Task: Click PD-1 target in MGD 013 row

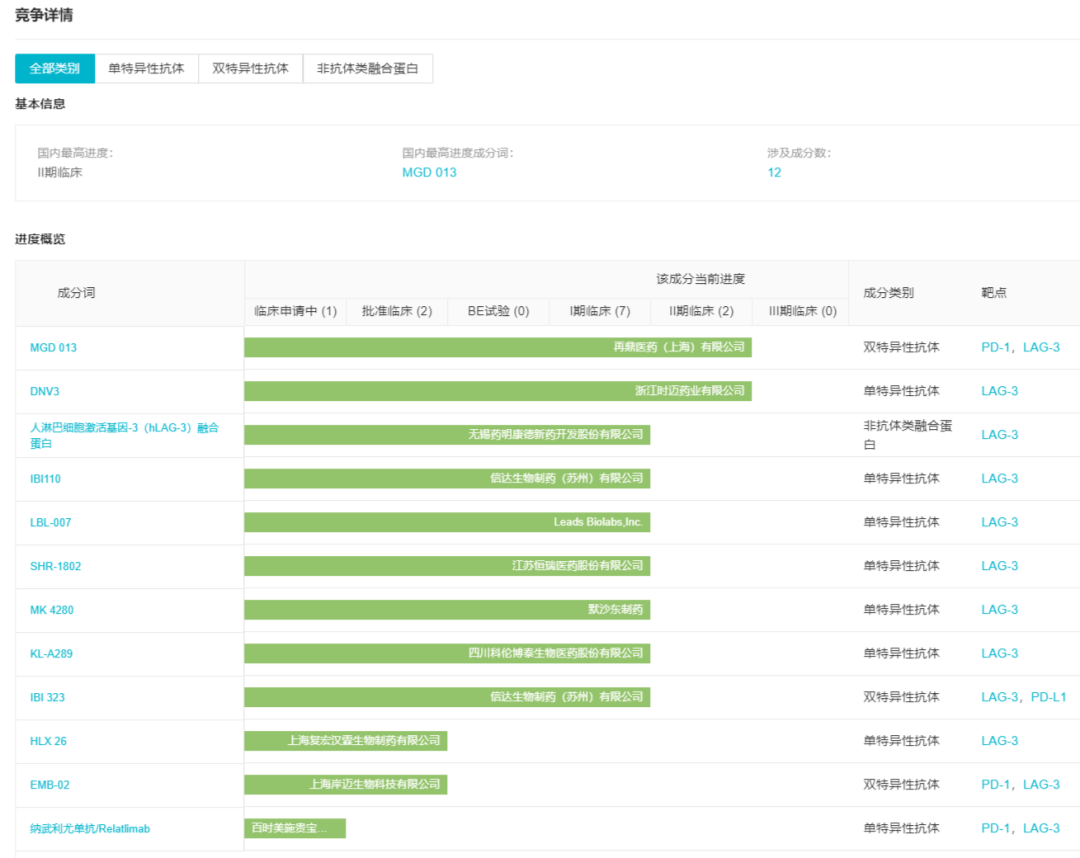Action: (x=995, y=347)
